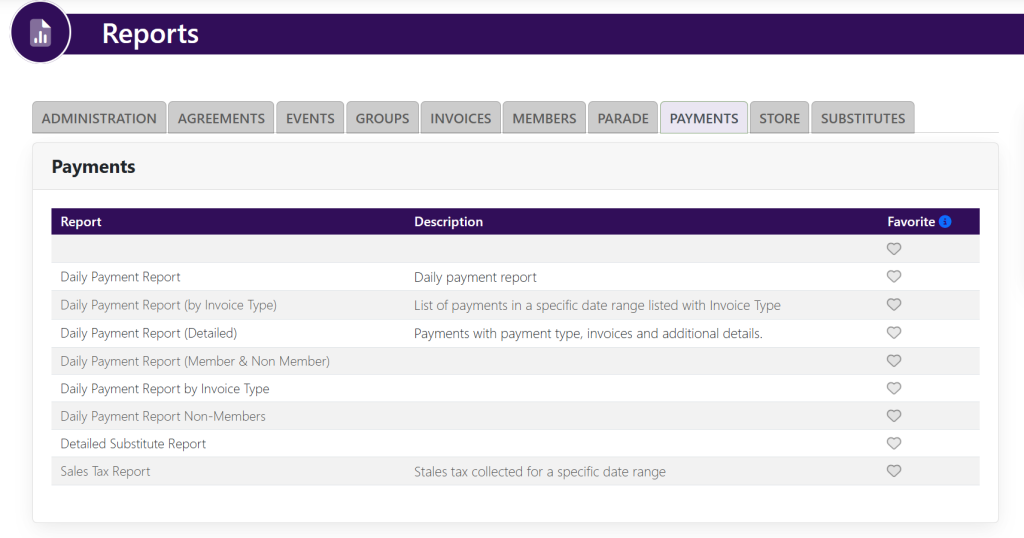Open the Store tab
The width and height of the screenshot is (1024, 538).
(x=779, y=118)
